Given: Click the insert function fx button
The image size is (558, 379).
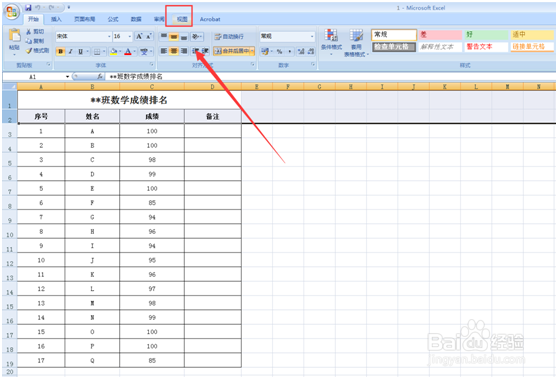Looking at the screenshot, I should pyautogui.click(x=100, y=77).
